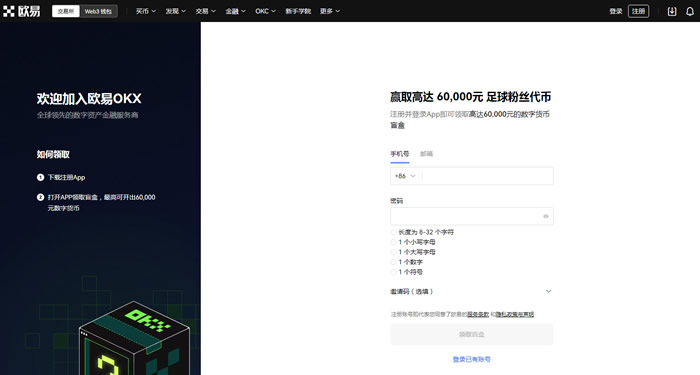The image size is (700, 375).
Task: Click the 欧易 OKX logo
Action: 21,11
